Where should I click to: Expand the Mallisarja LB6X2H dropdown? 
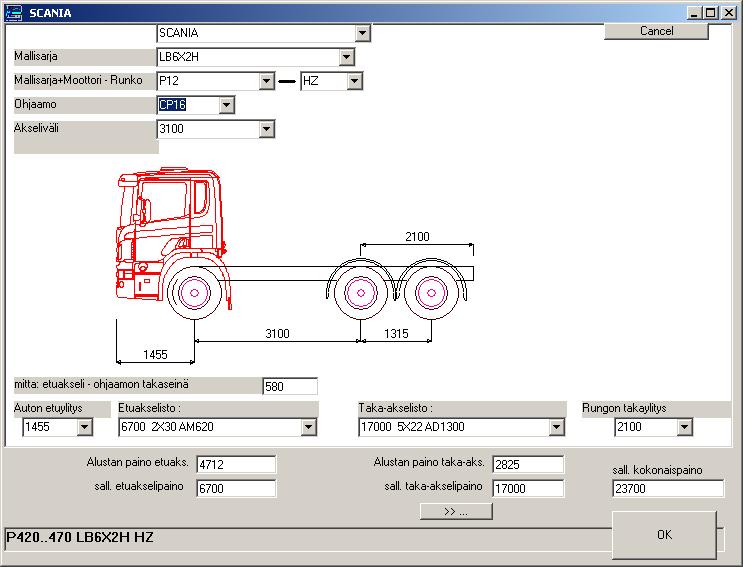pos(346,57)
